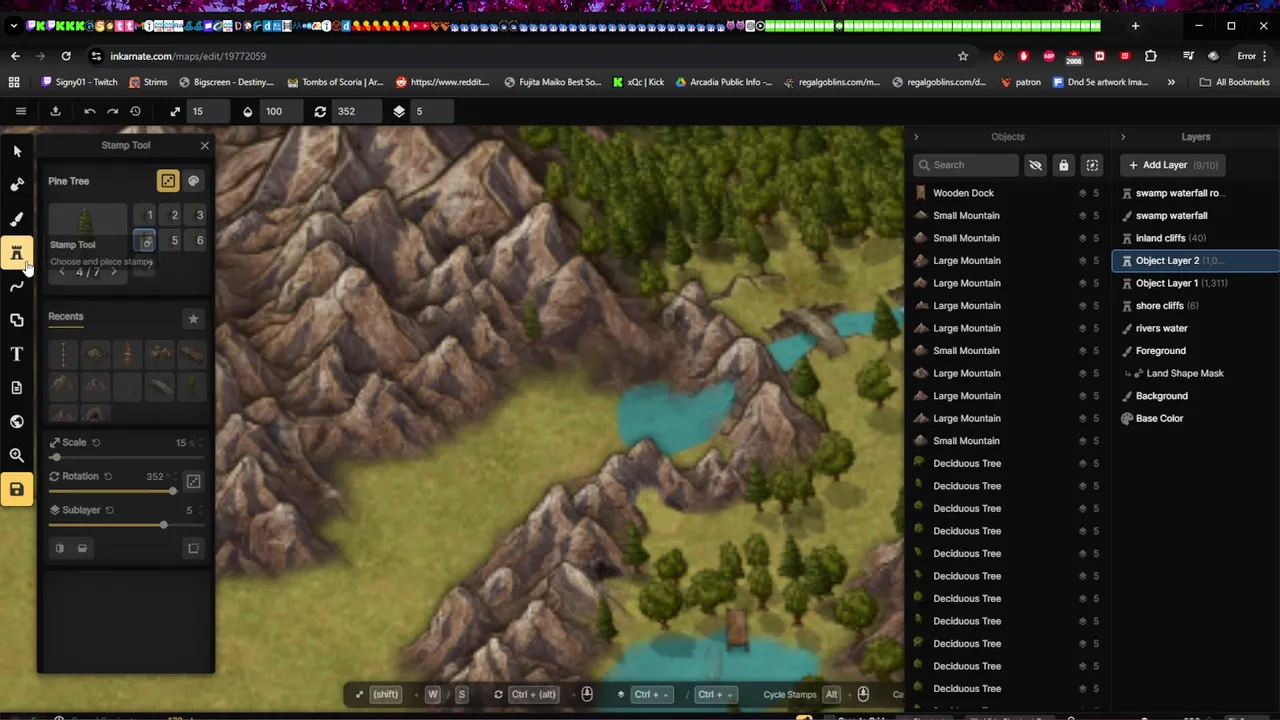Expand the bookmarks bar overflow chevron
The width and height of the screenshot is (1280, 720).
point(1171,82)
